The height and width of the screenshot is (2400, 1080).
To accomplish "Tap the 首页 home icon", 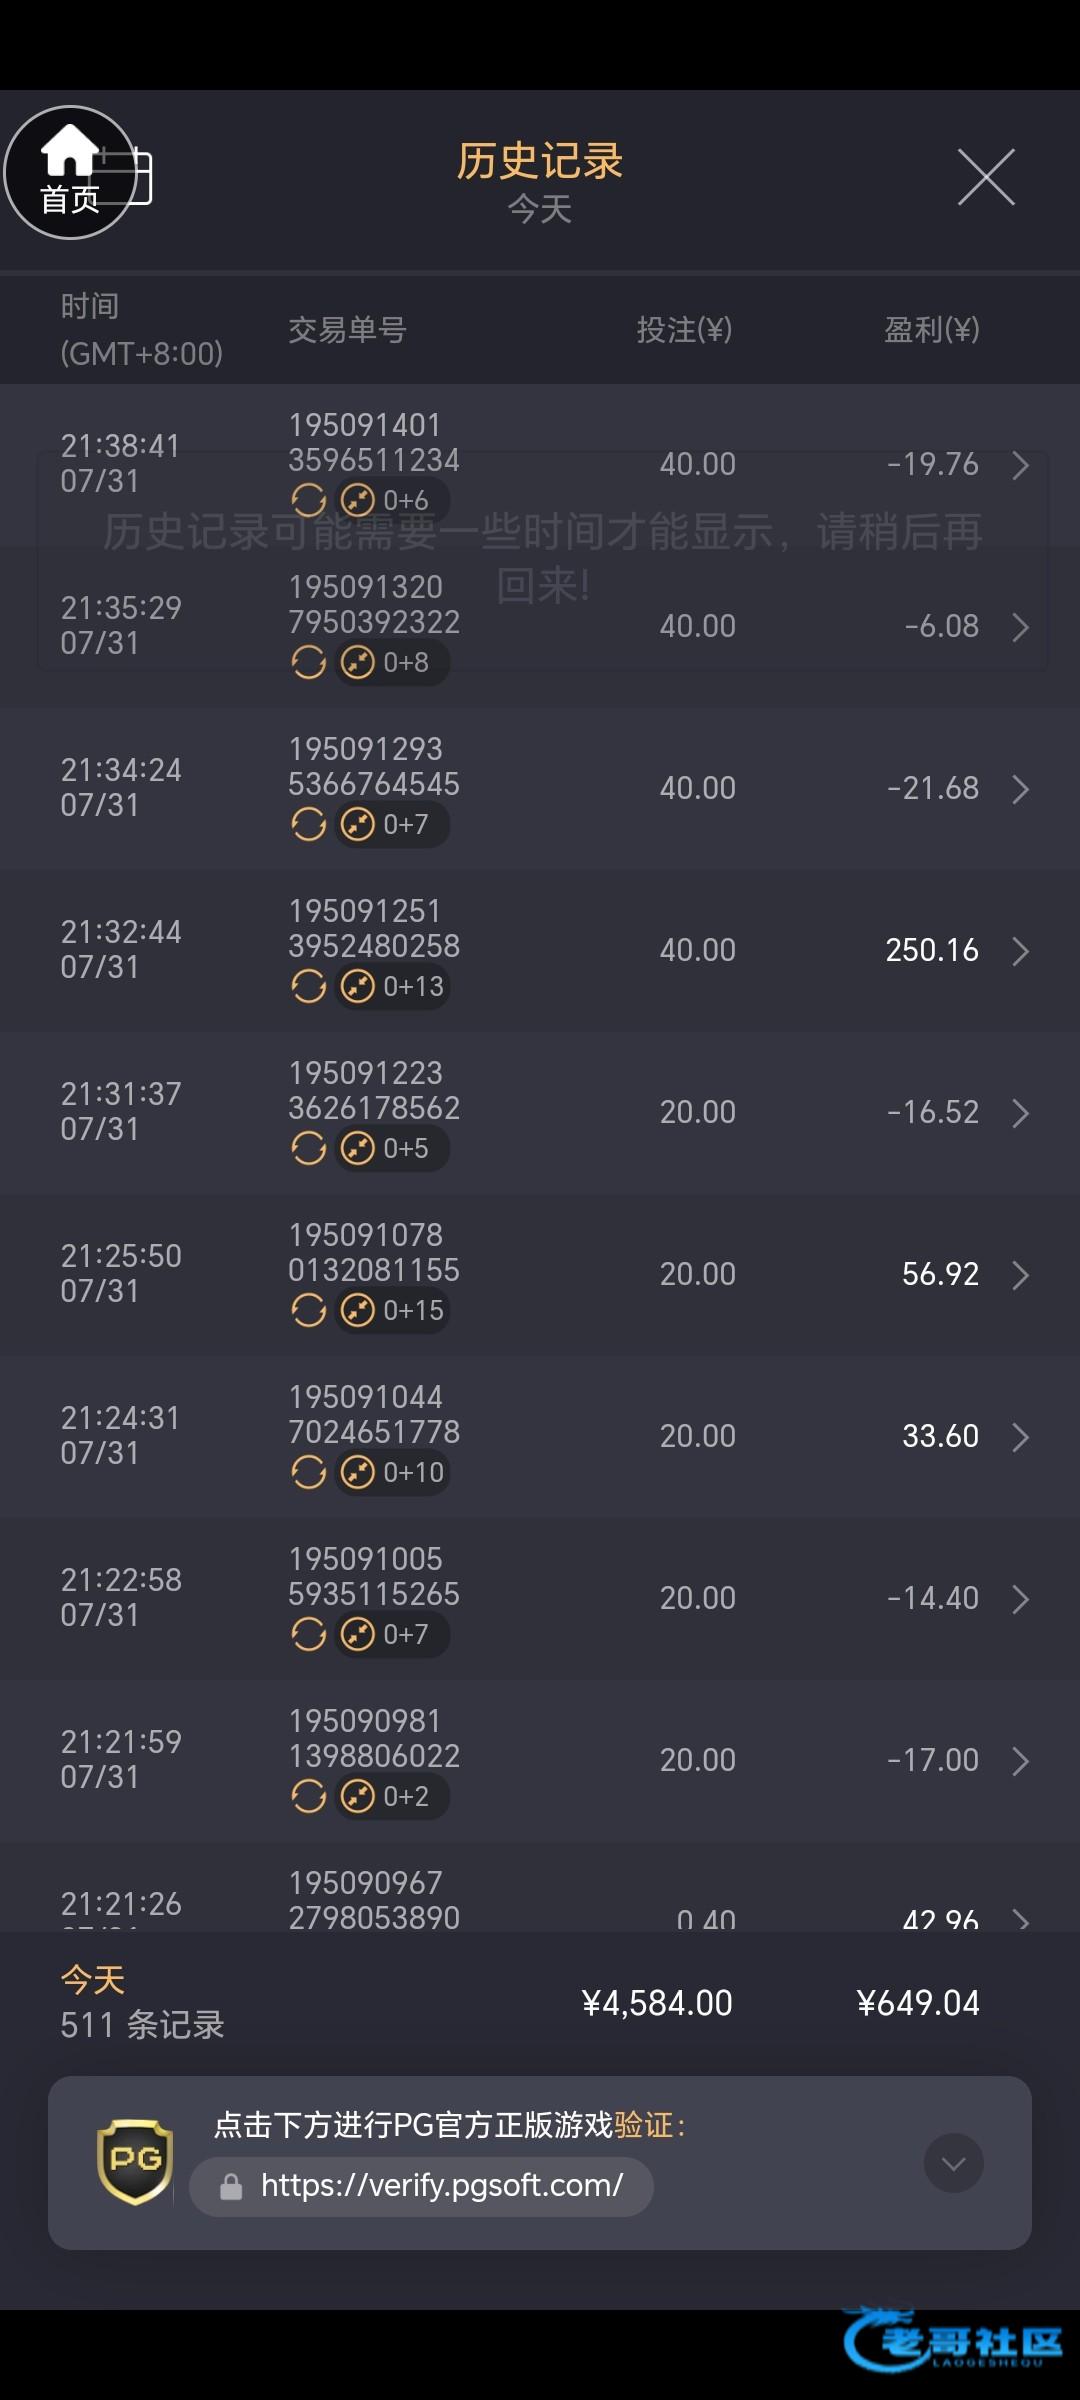I will point(70,171).
